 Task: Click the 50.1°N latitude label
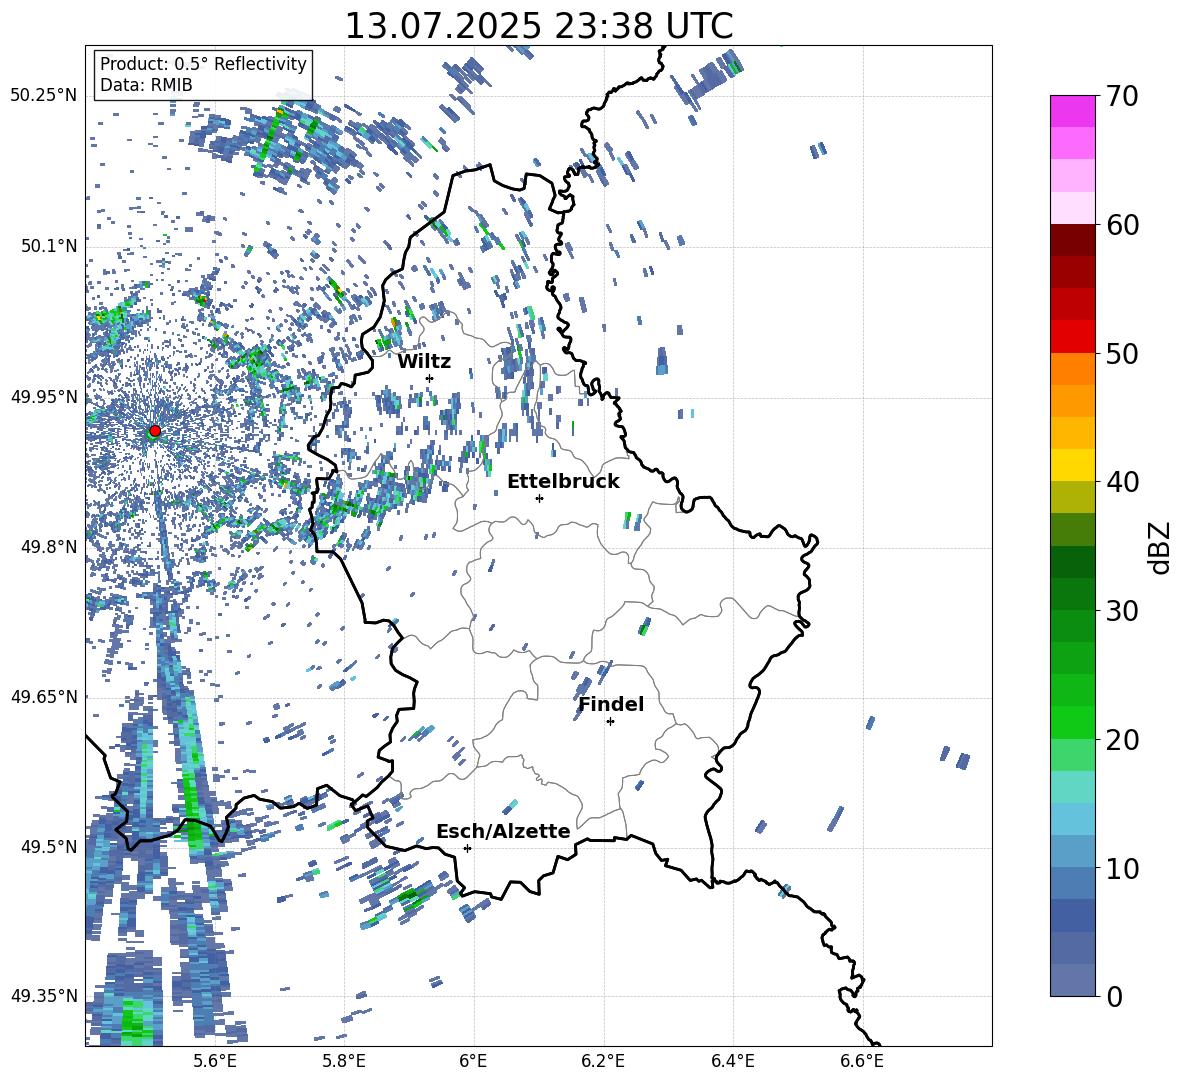point(50,246)
